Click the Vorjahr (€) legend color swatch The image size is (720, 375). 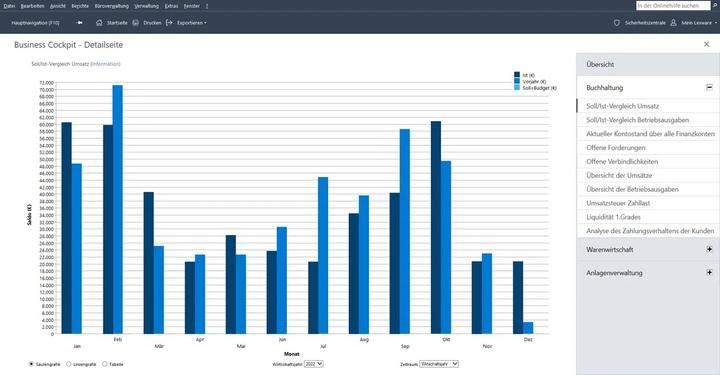pos(517,81)
